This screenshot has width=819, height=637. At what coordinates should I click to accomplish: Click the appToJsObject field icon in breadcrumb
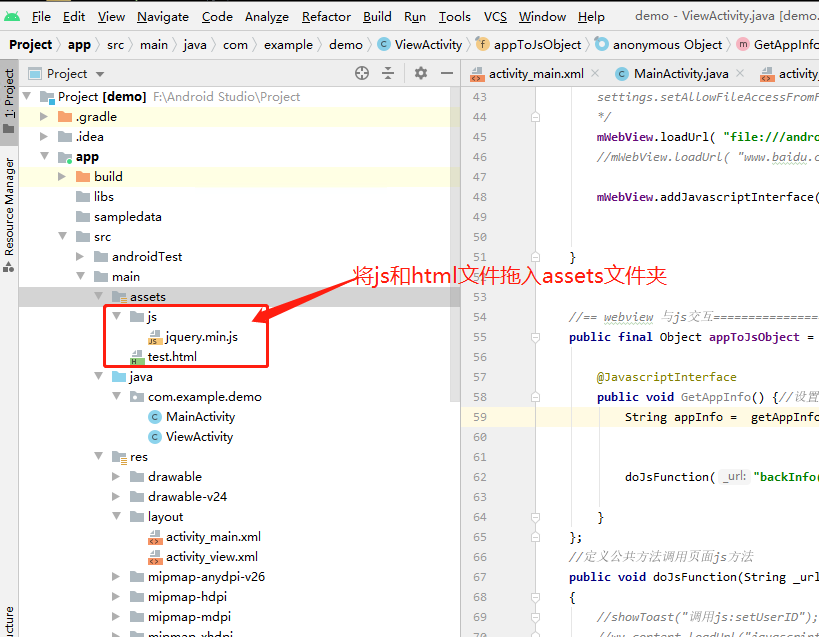pos(480,44)
